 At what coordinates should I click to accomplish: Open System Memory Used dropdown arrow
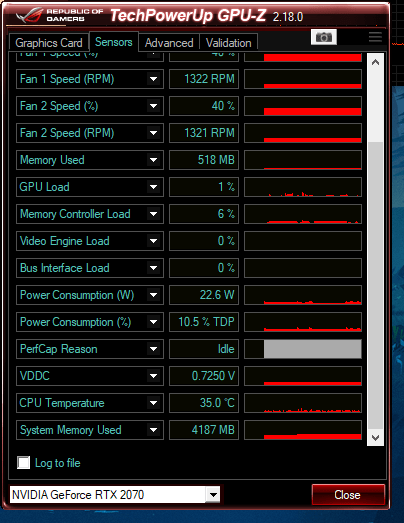pyautogui.click(x=153, y=430)
